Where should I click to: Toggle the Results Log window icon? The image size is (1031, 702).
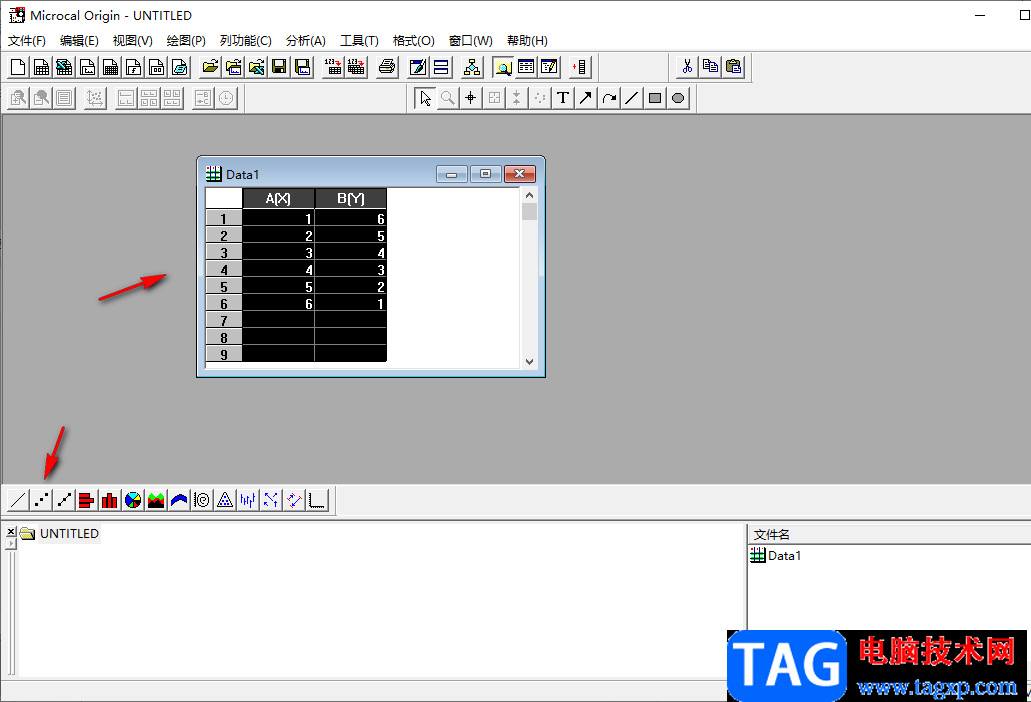pos(526,67)
